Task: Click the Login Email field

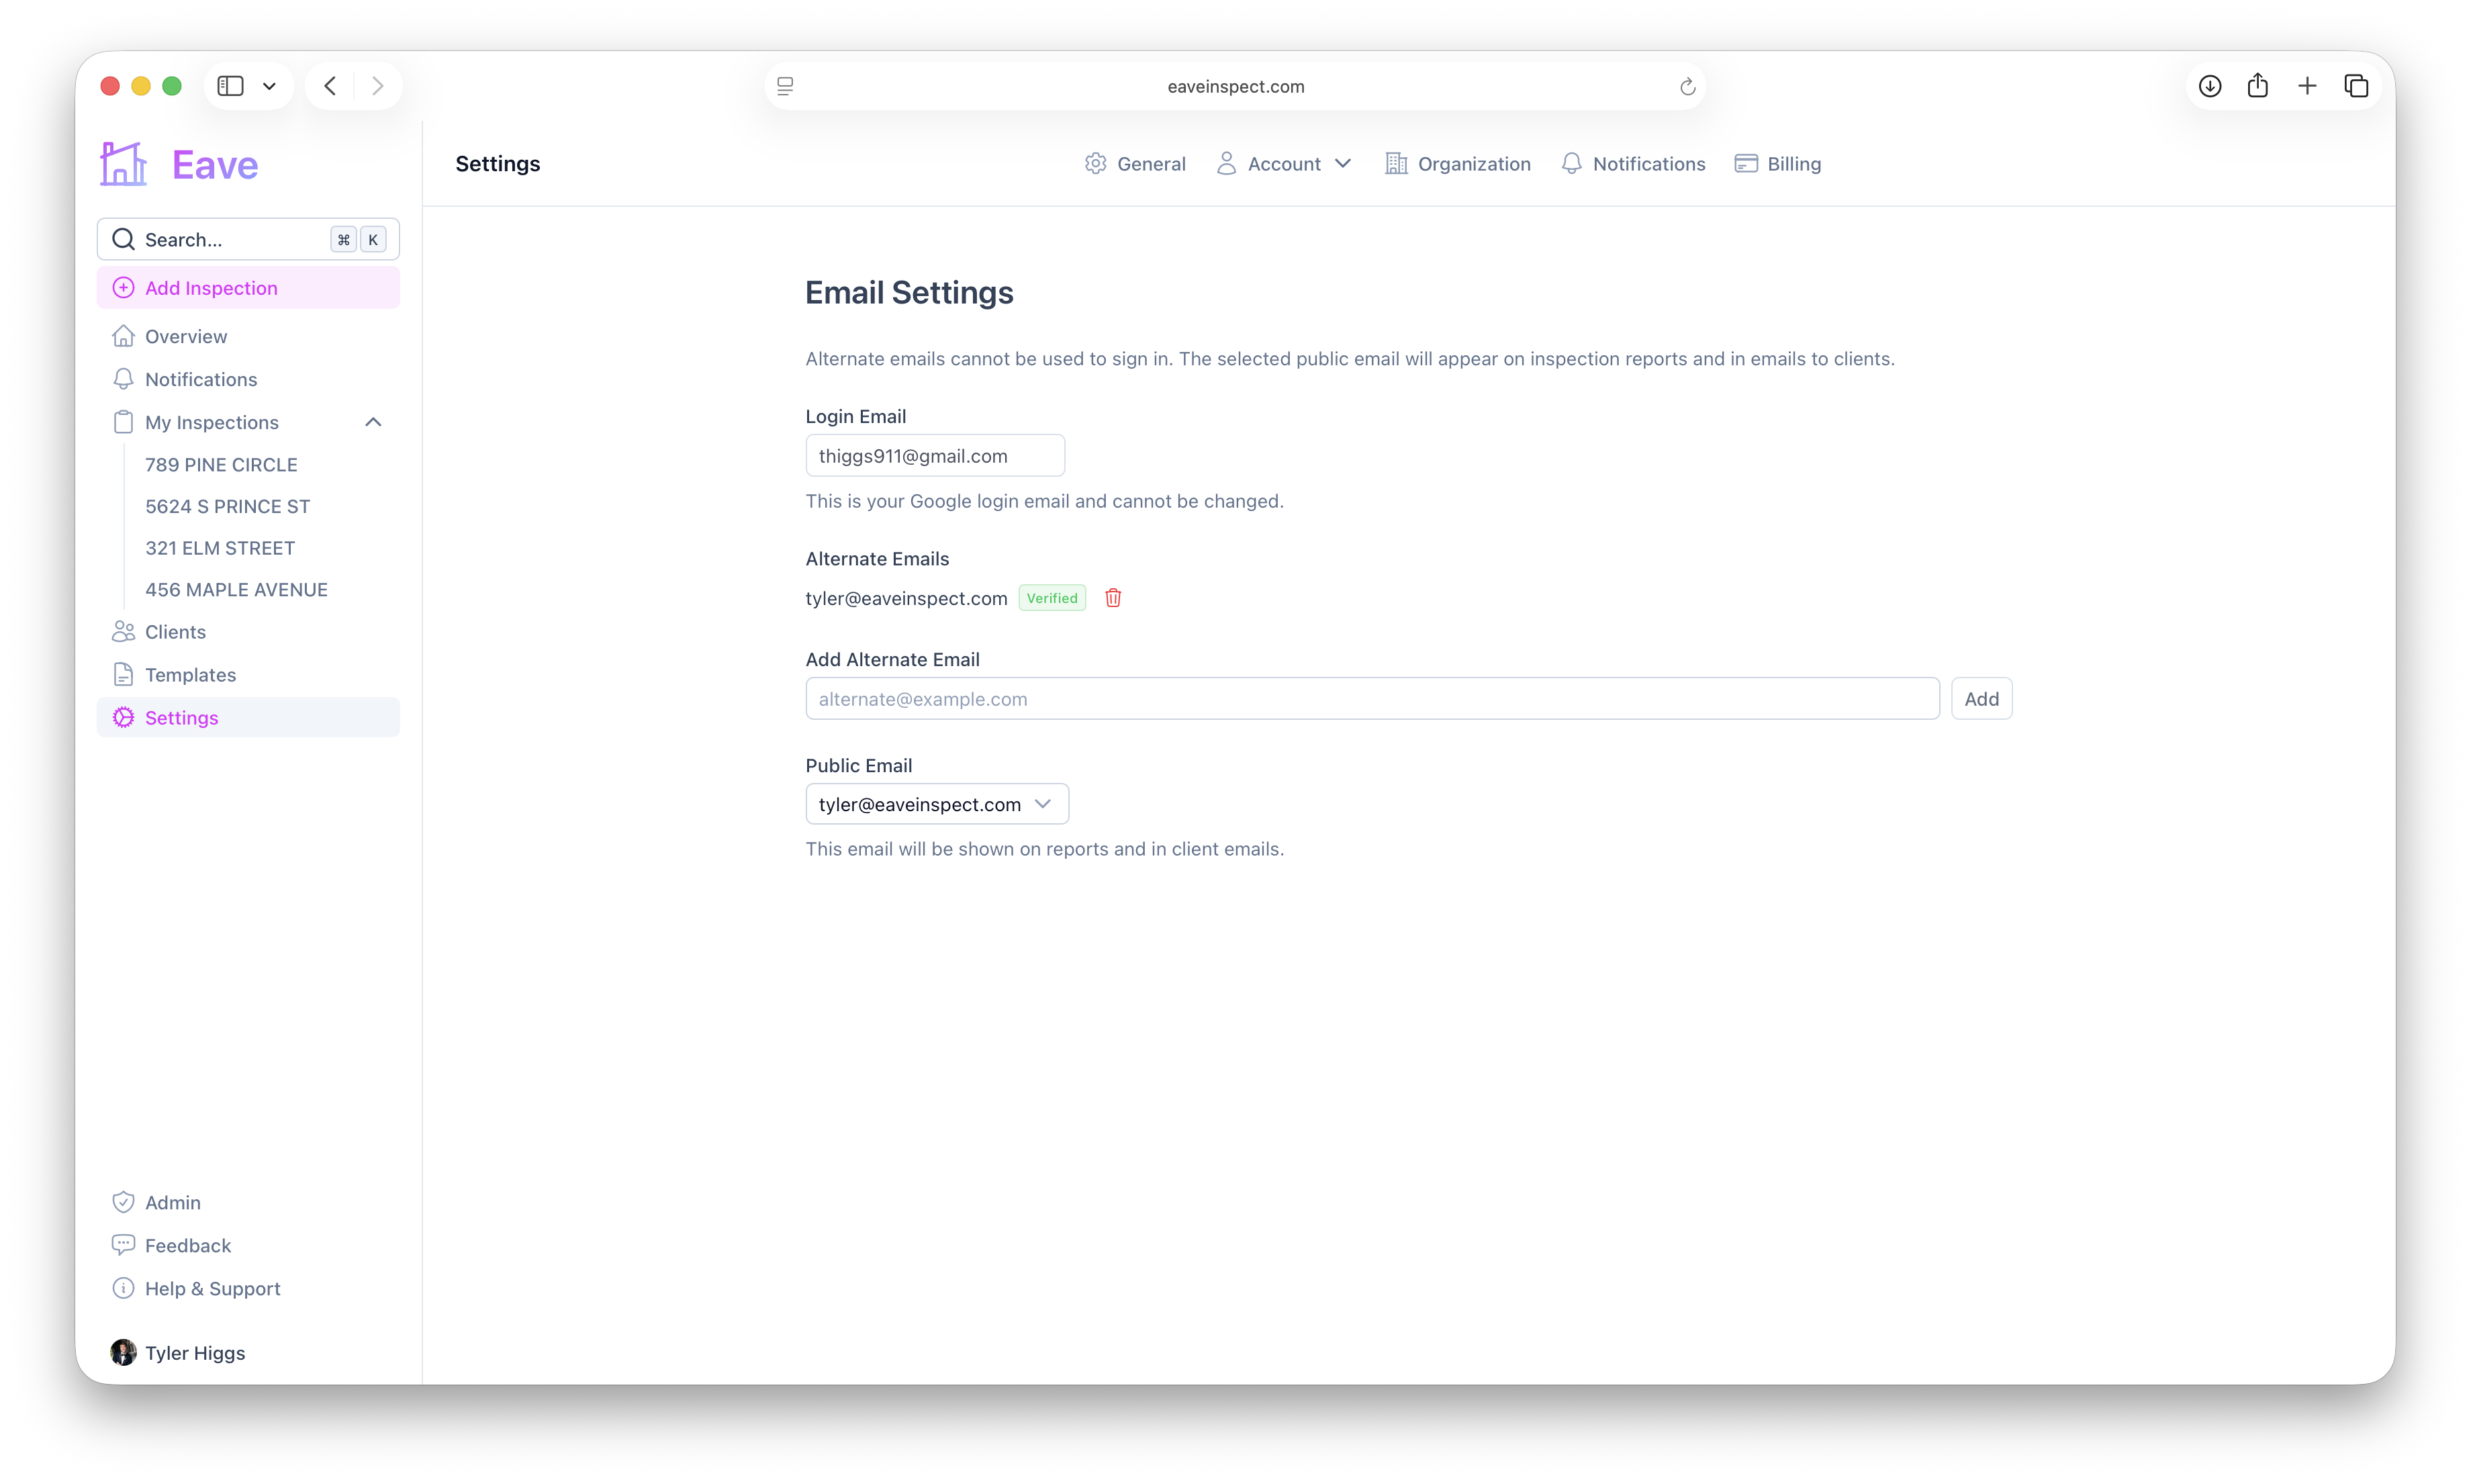Action: (935, 455)
